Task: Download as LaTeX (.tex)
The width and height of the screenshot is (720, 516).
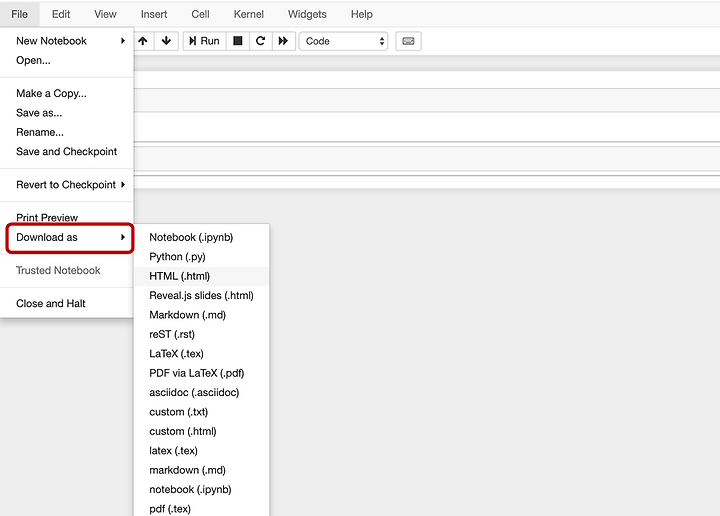Action: click(202, 353)
